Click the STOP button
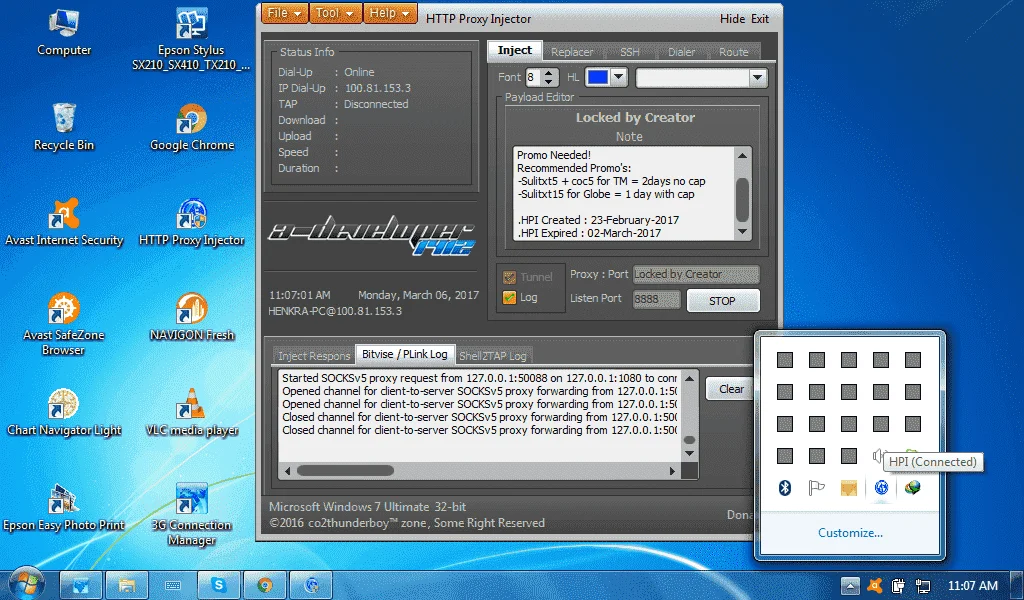 coord(723,301)
